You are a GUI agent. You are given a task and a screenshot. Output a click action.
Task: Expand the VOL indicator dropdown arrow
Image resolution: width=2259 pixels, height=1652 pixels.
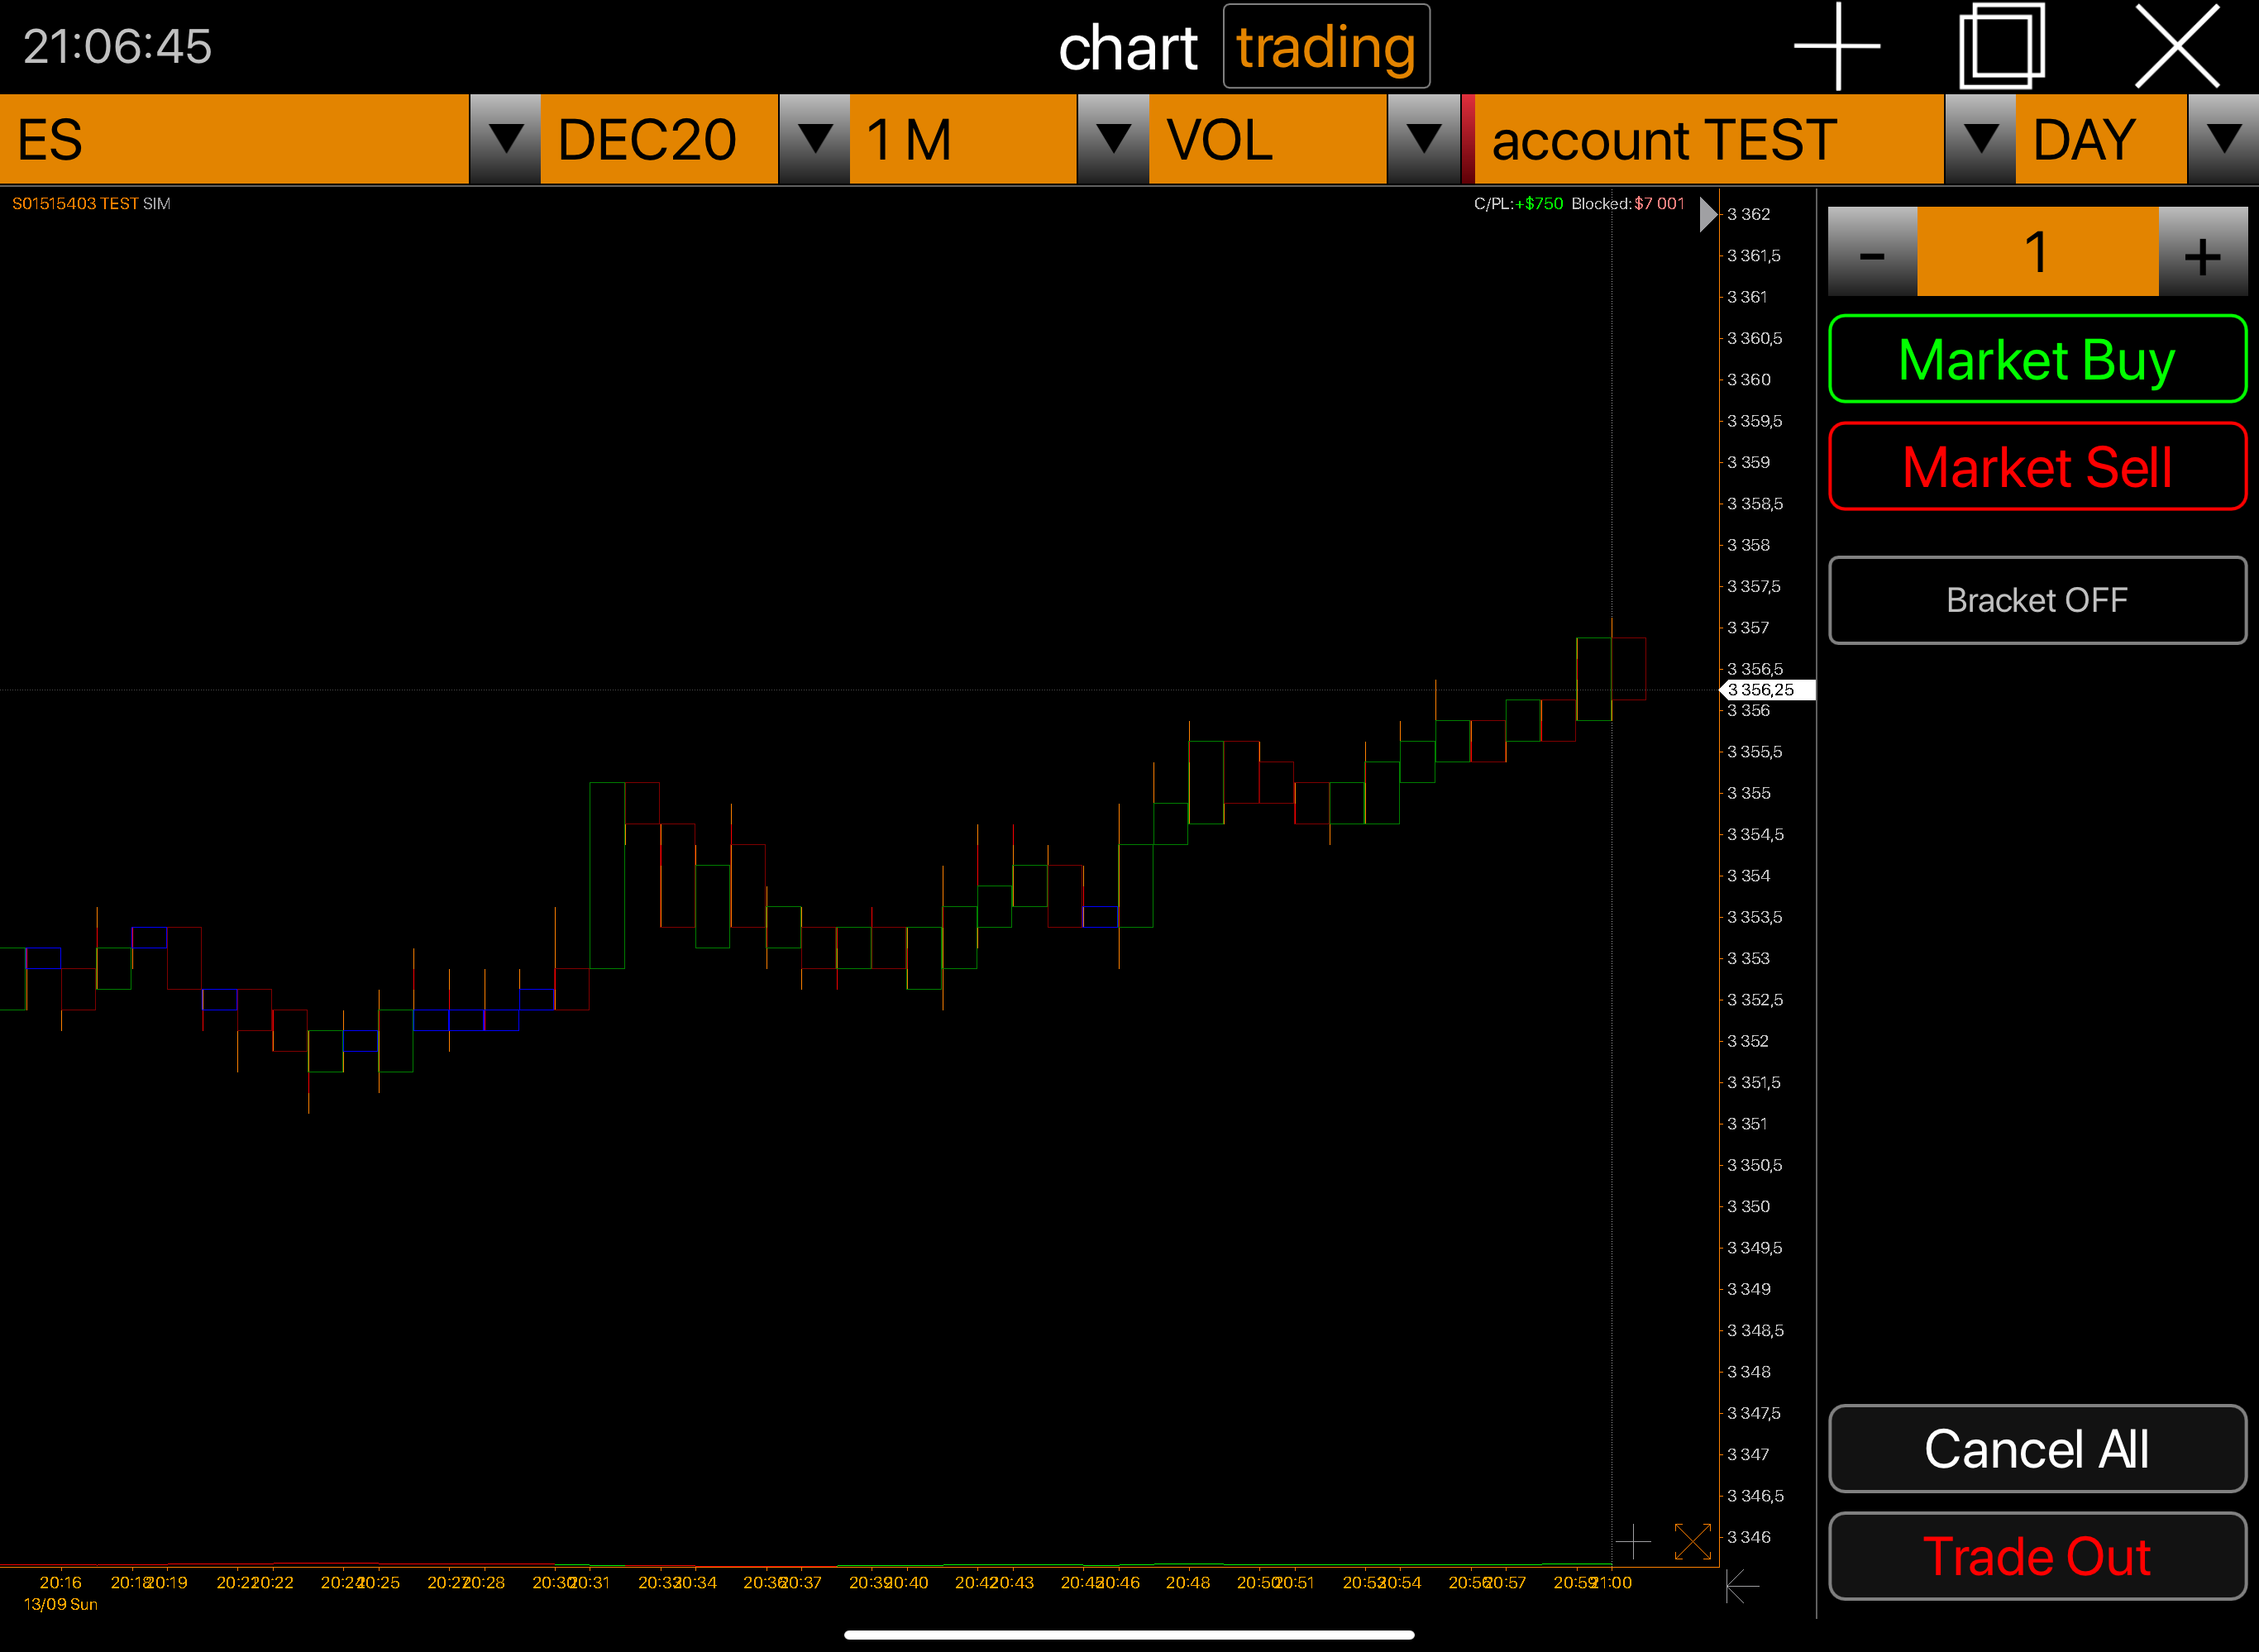(x=1423, y=140)
